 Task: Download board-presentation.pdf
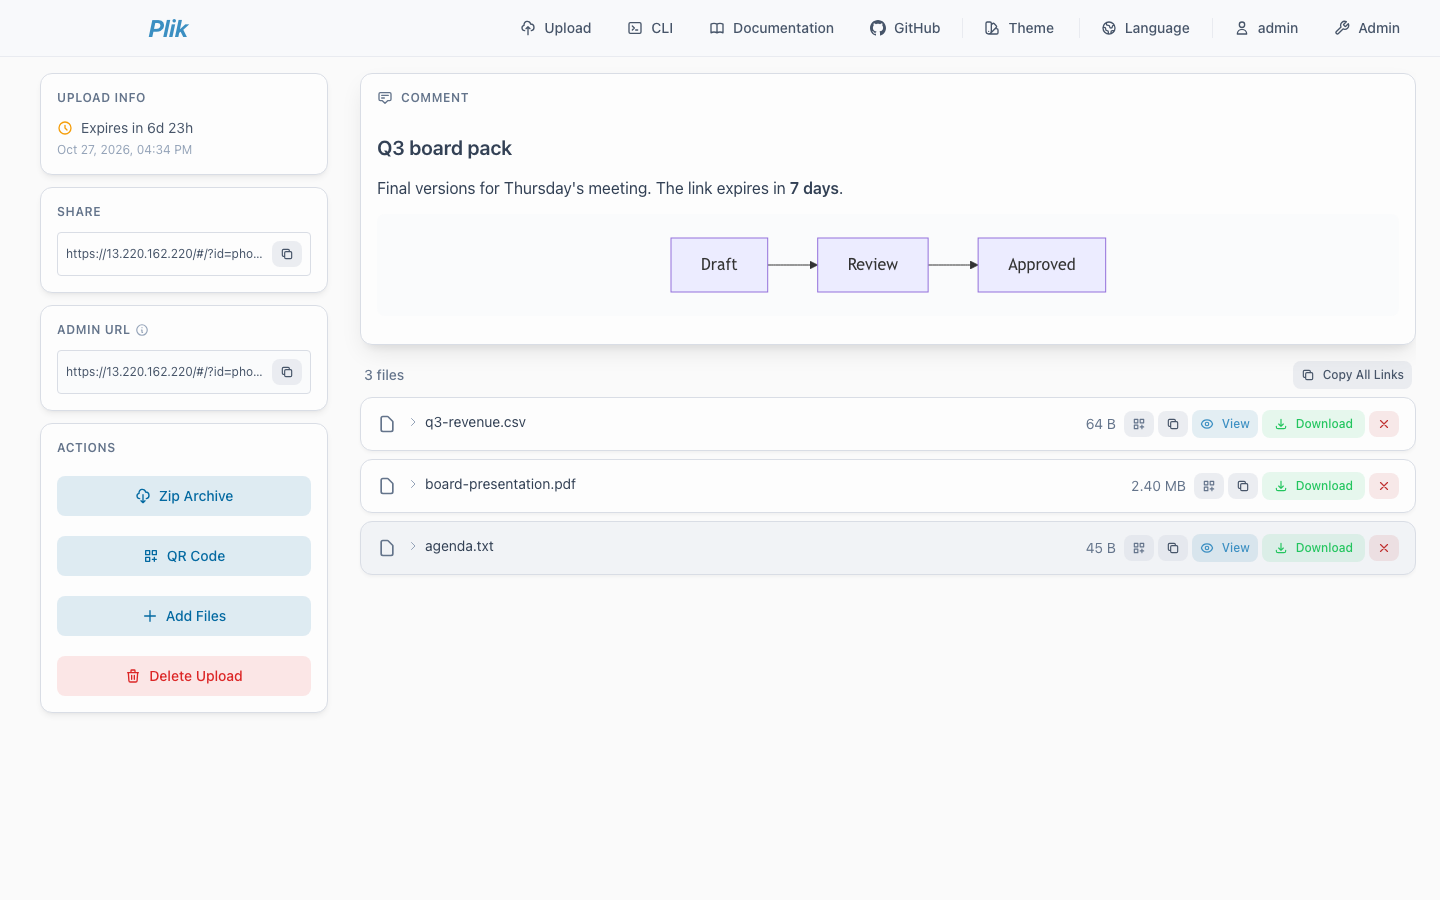pyautogui.click(x=1313, y=486)
